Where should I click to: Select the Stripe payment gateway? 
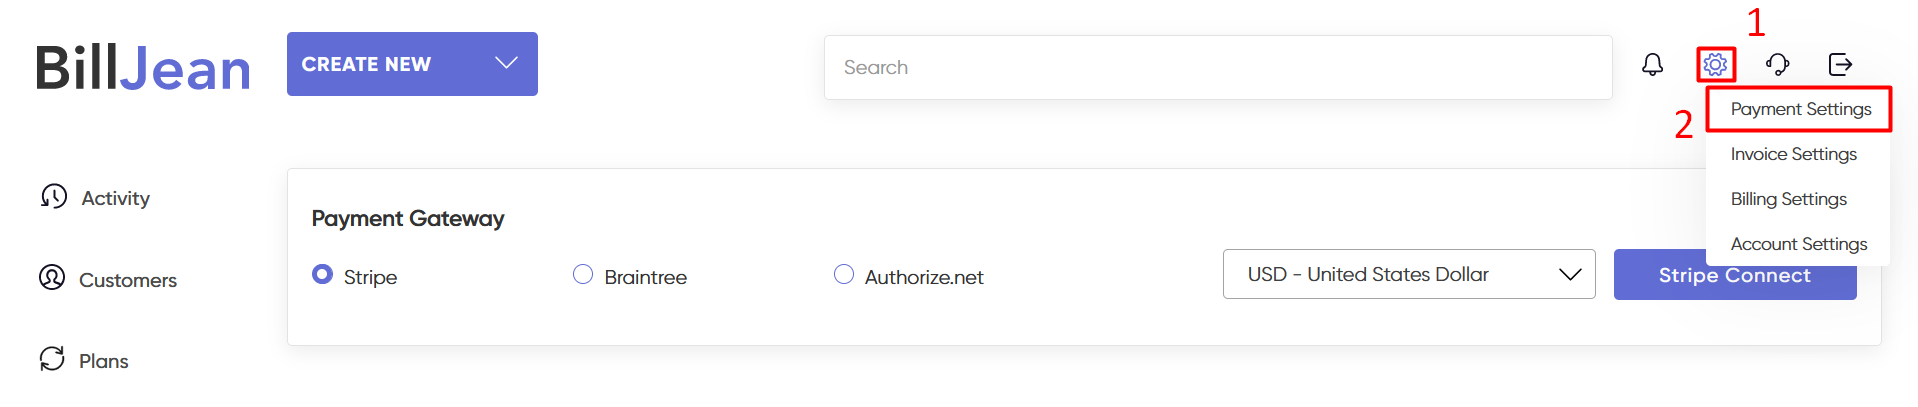click(x=322, y=274)
